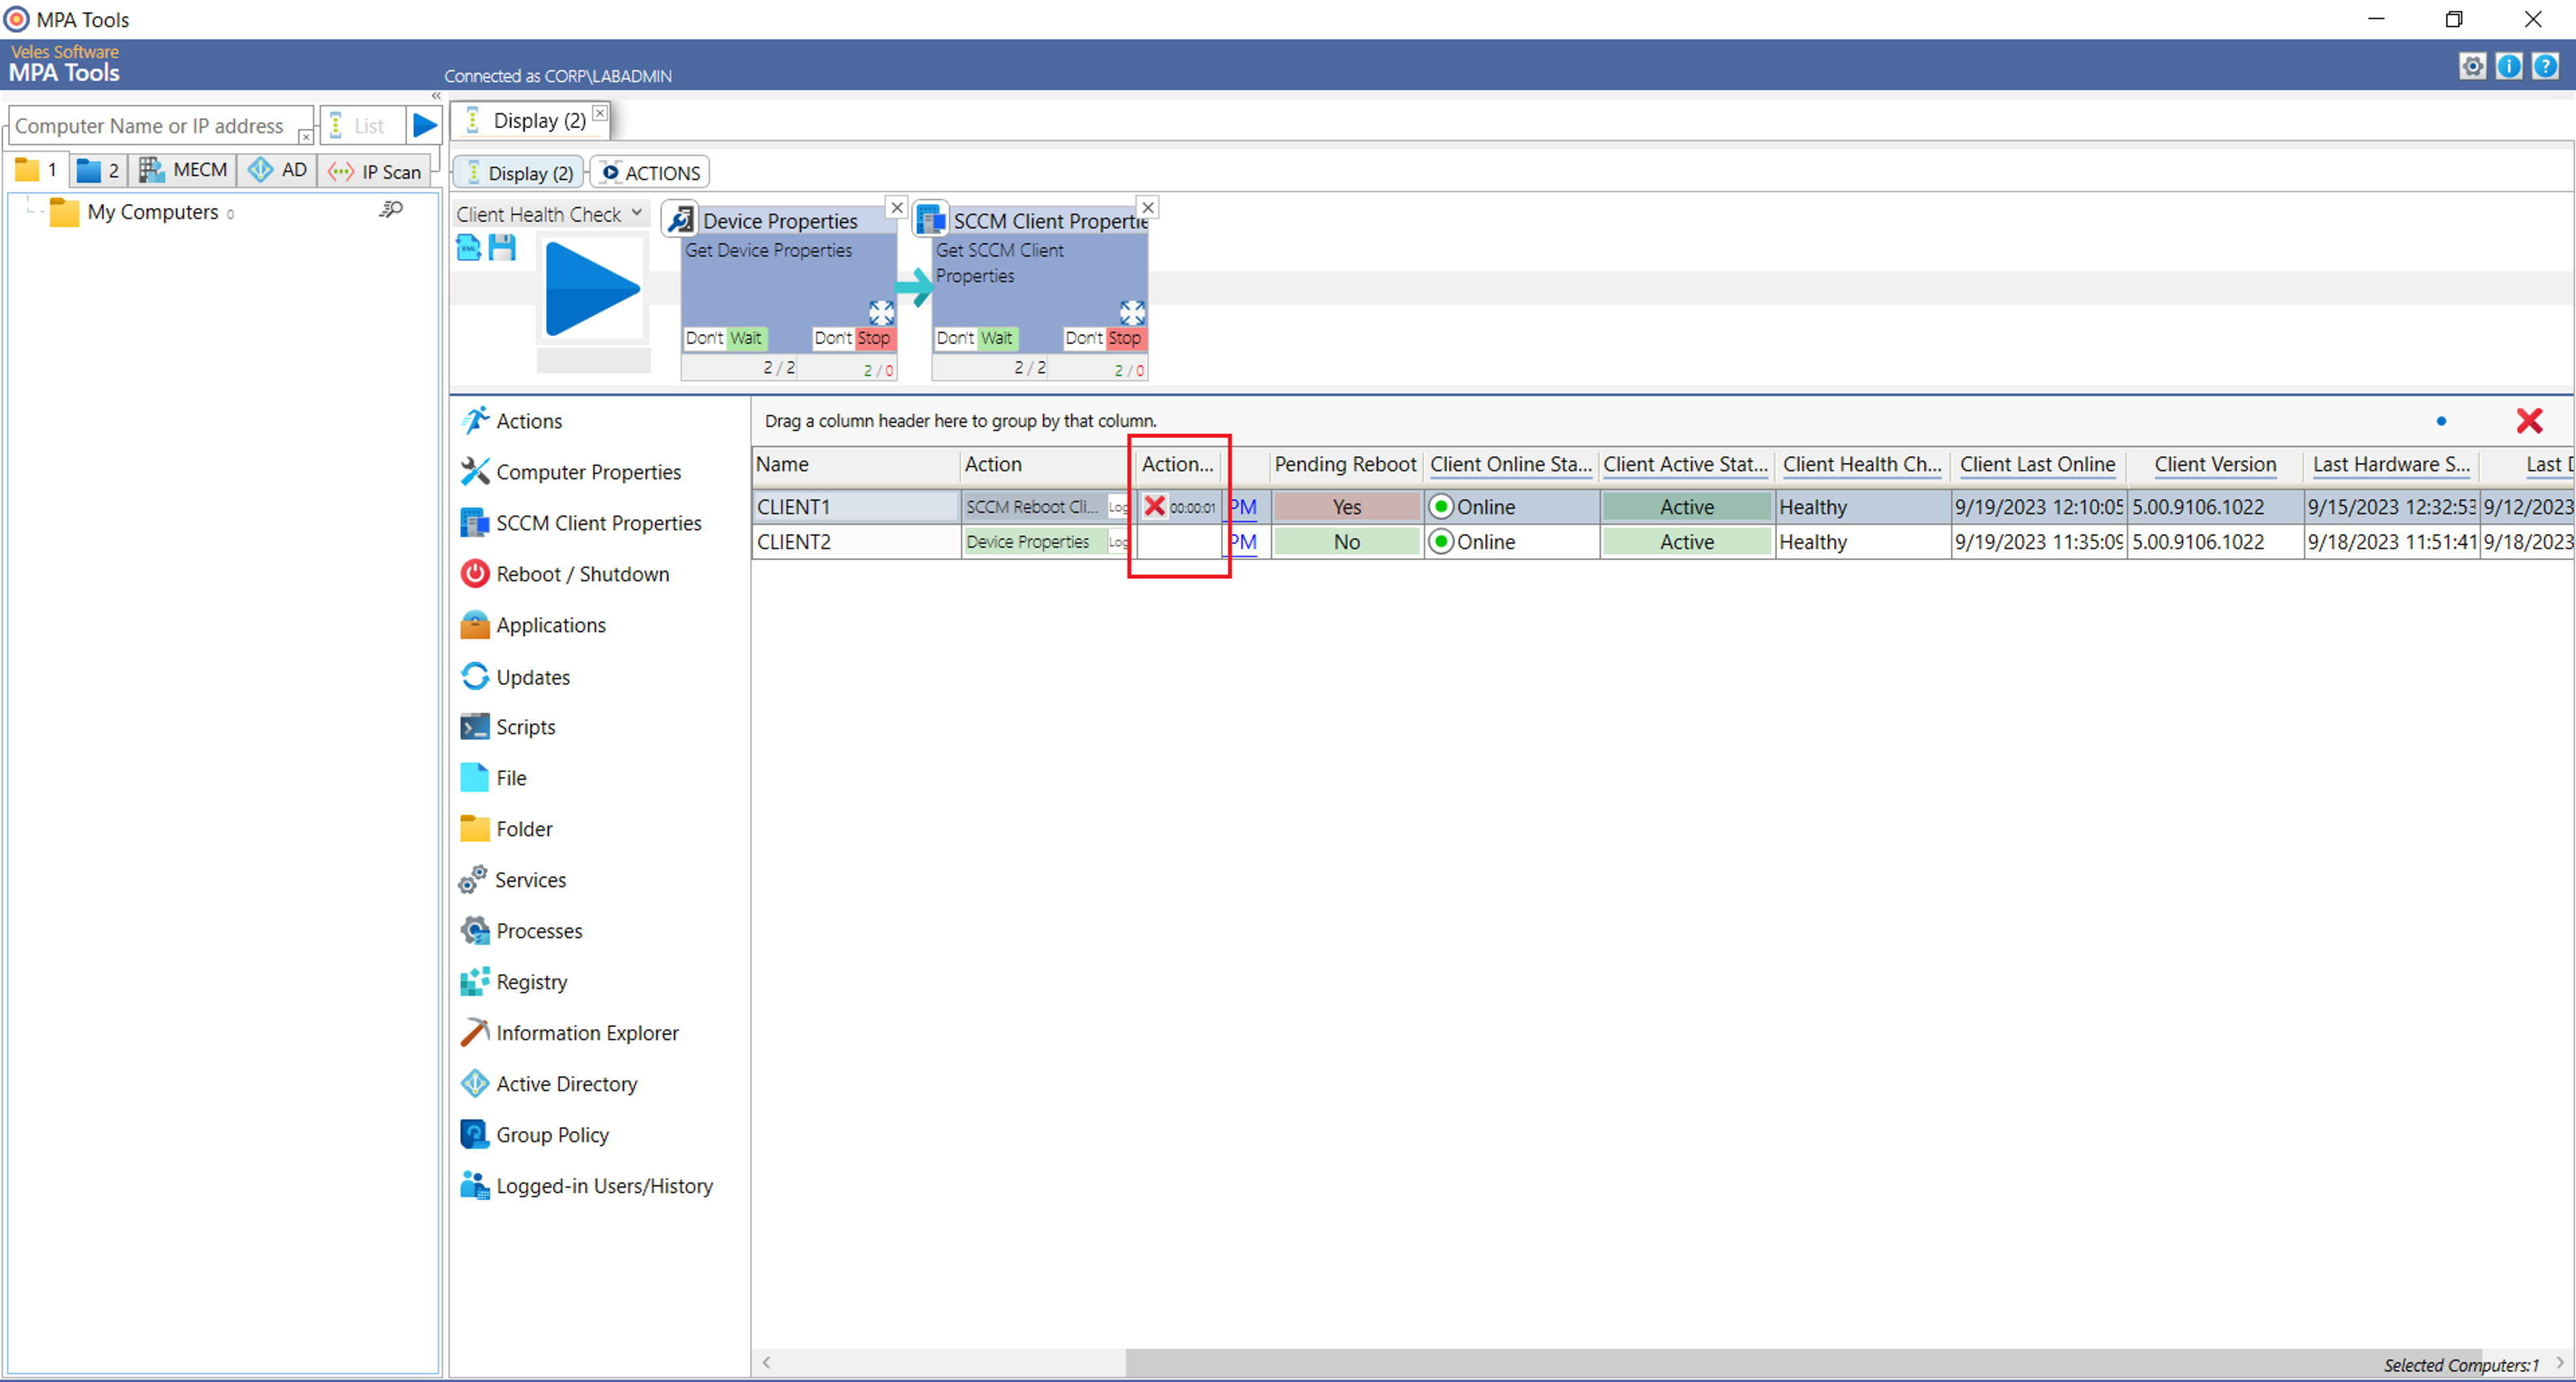Screen dimensions: 2576x1382
Task: Open Computer Properties in the action list
Action: (571, 472)
